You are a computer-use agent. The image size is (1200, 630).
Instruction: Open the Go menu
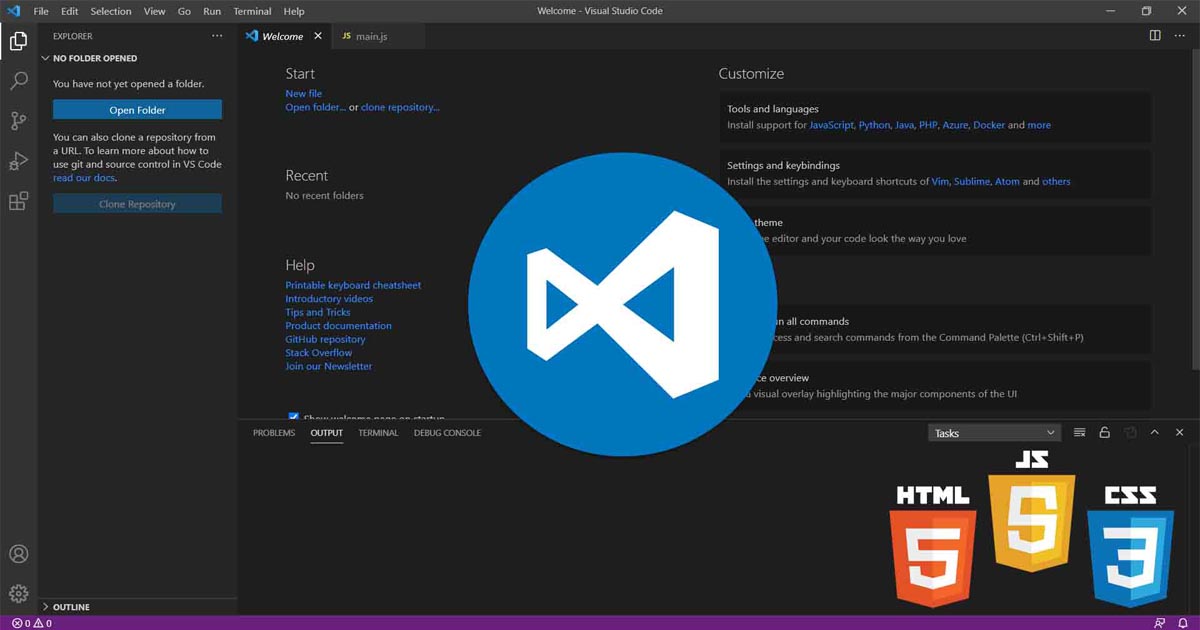coord(184,11)
